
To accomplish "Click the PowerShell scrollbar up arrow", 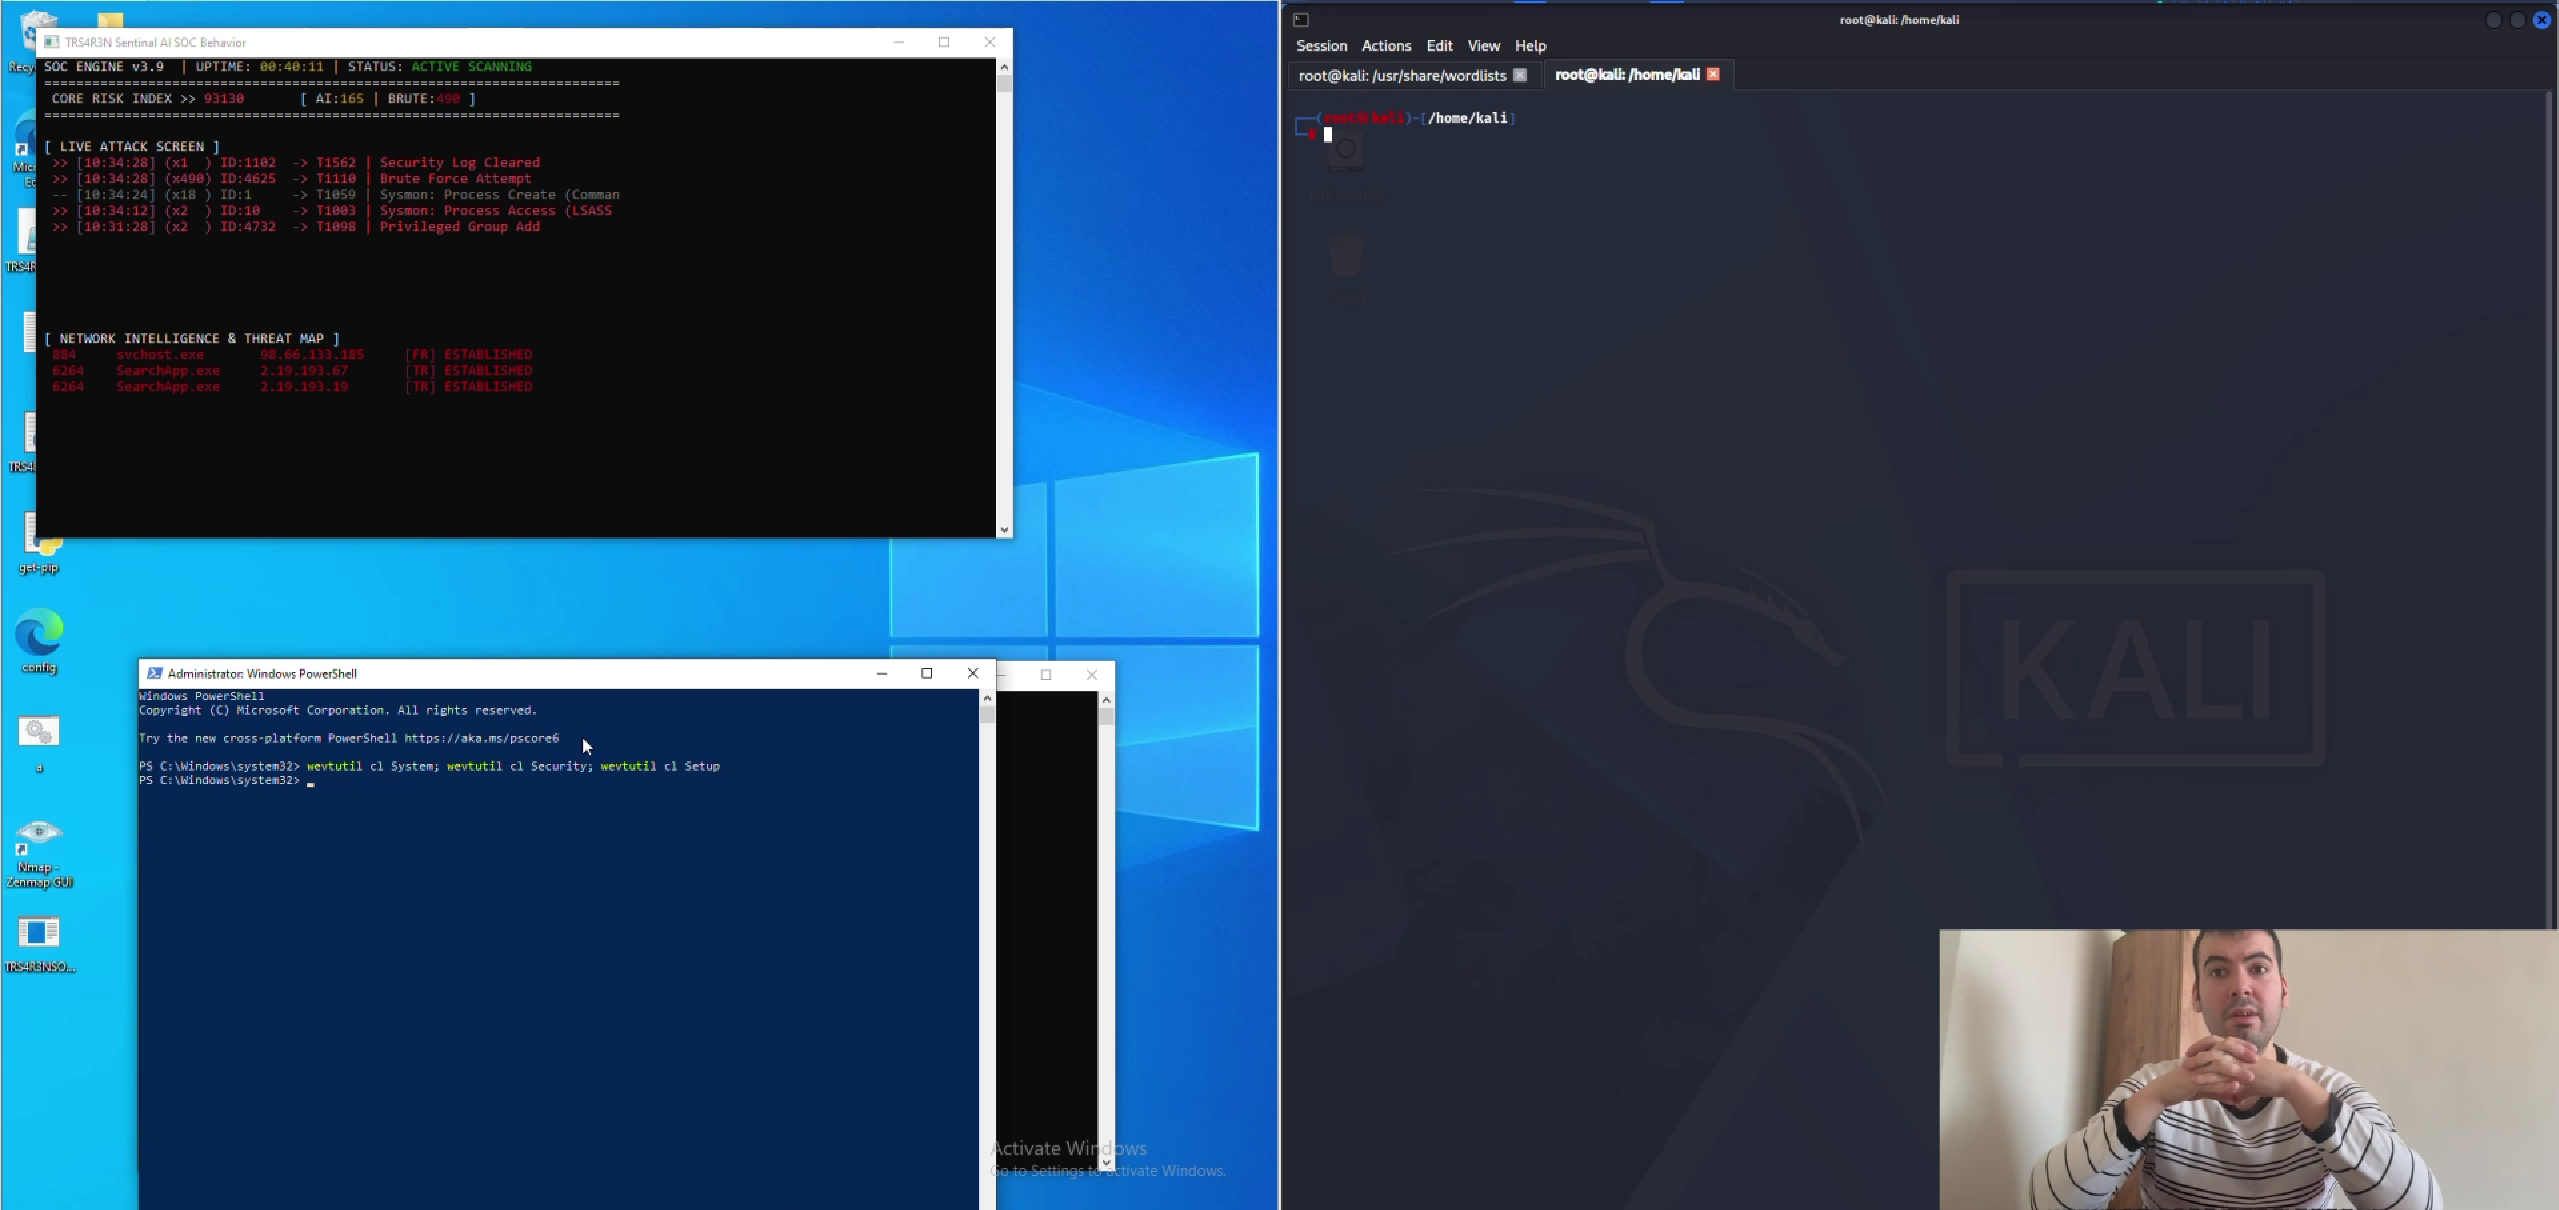I will click(987, 698).
